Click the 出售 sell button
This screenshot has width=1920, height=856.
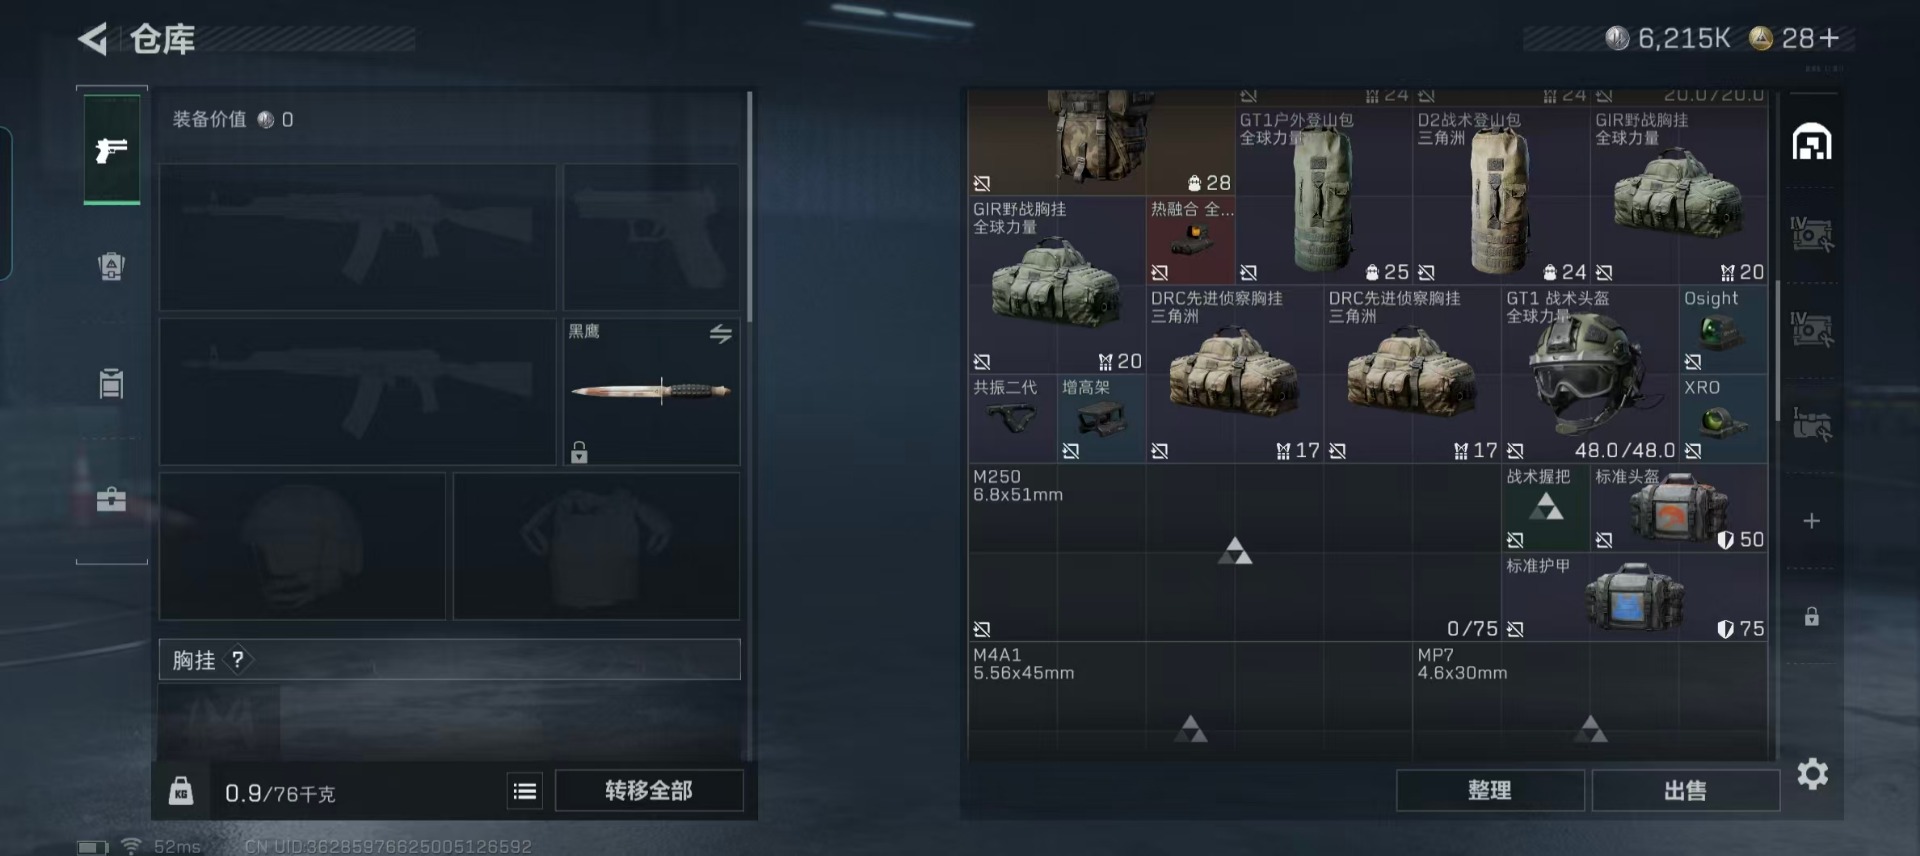tap(1685, 791)
